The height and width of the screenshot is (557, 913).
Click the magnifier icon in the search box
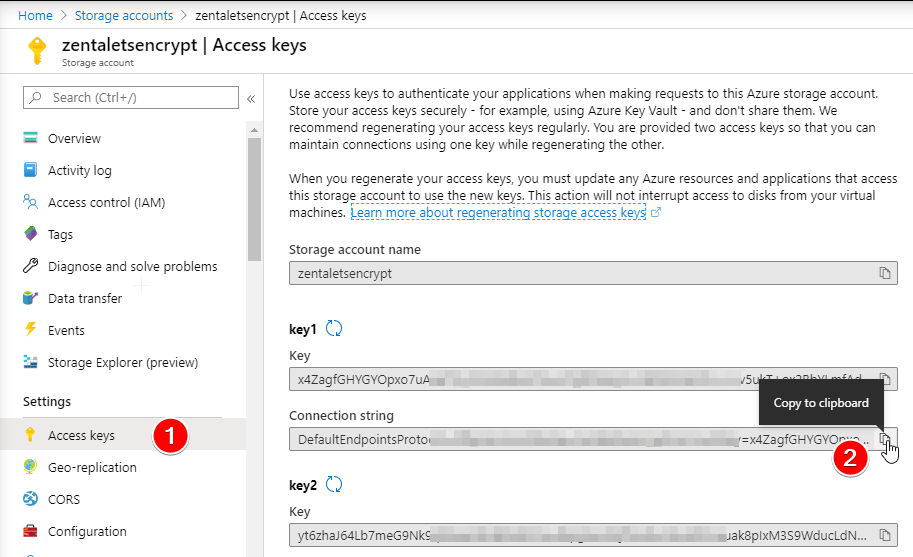[36, 97]
